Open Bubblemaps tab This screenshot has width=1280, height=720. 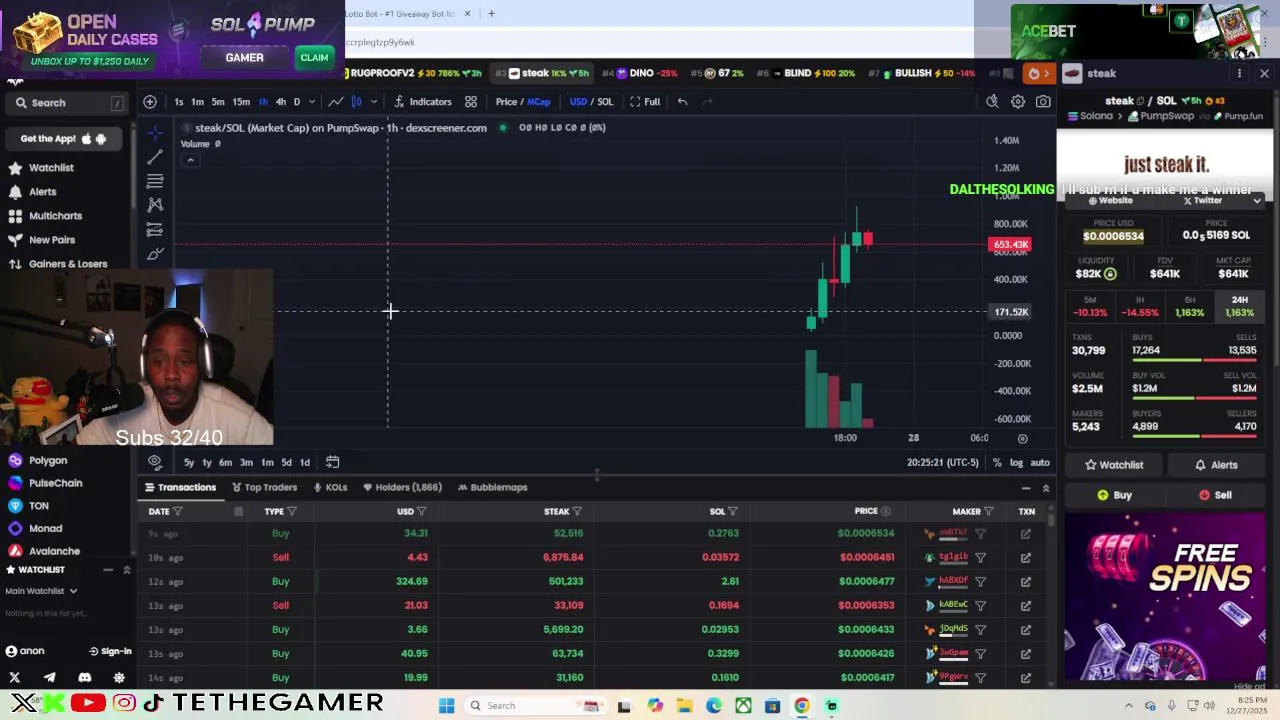[x=492, y=488]
